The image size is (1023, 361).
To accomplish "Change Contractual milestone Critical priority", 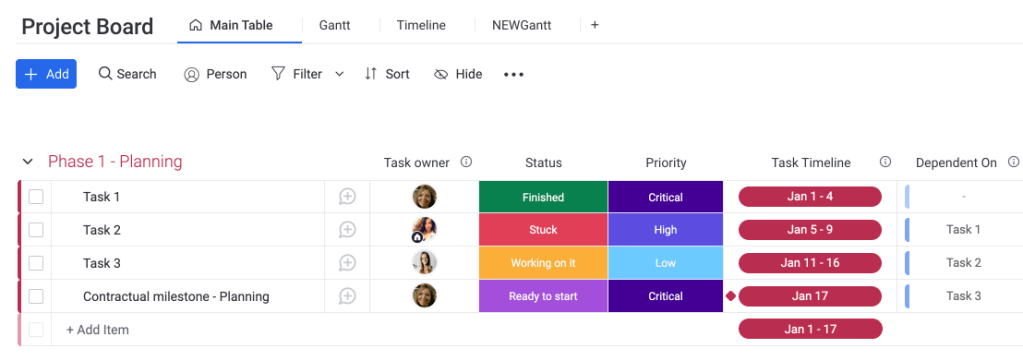I will click(x=665, y=296).
